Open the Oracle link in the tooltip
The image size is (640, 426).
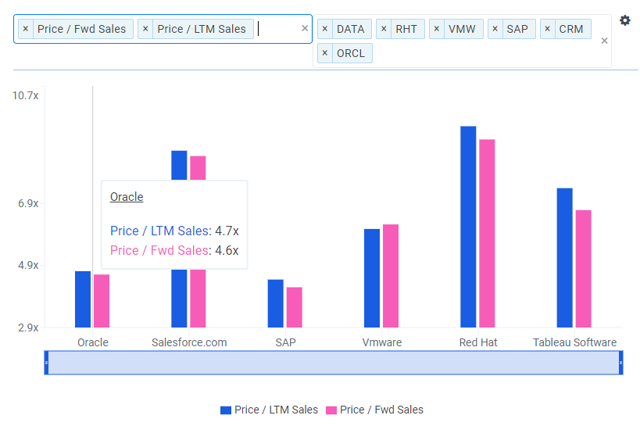click(127, 197)
